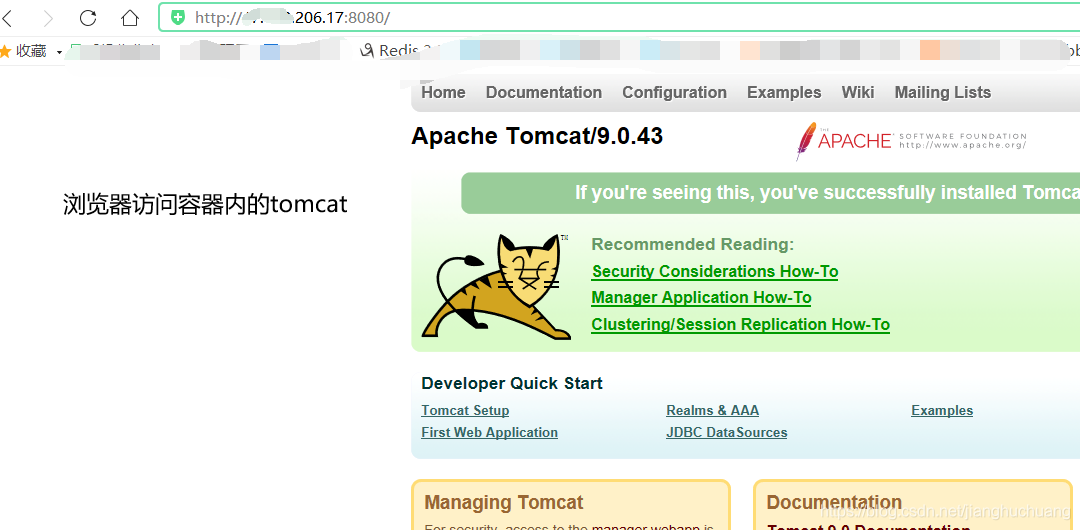The image size is (1080, 530).
Task: Click the Documentation box heading
Action: coord(834,502)
